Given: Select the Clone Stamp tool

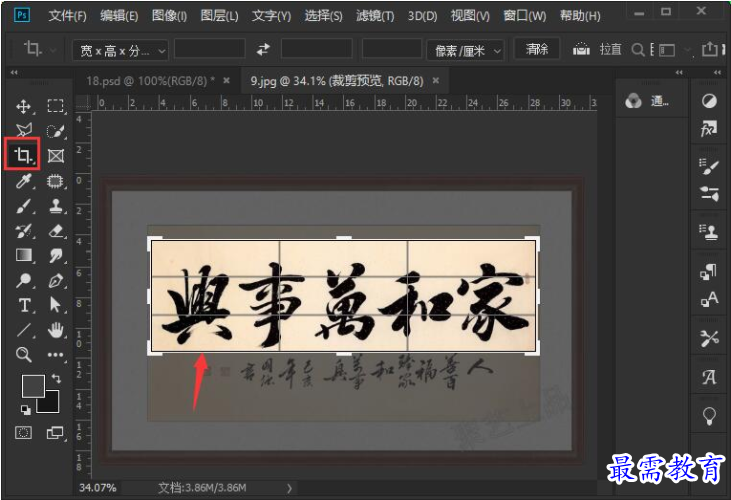Looking at the screenshot, I should pyautogui.click(x=55, y=206).
